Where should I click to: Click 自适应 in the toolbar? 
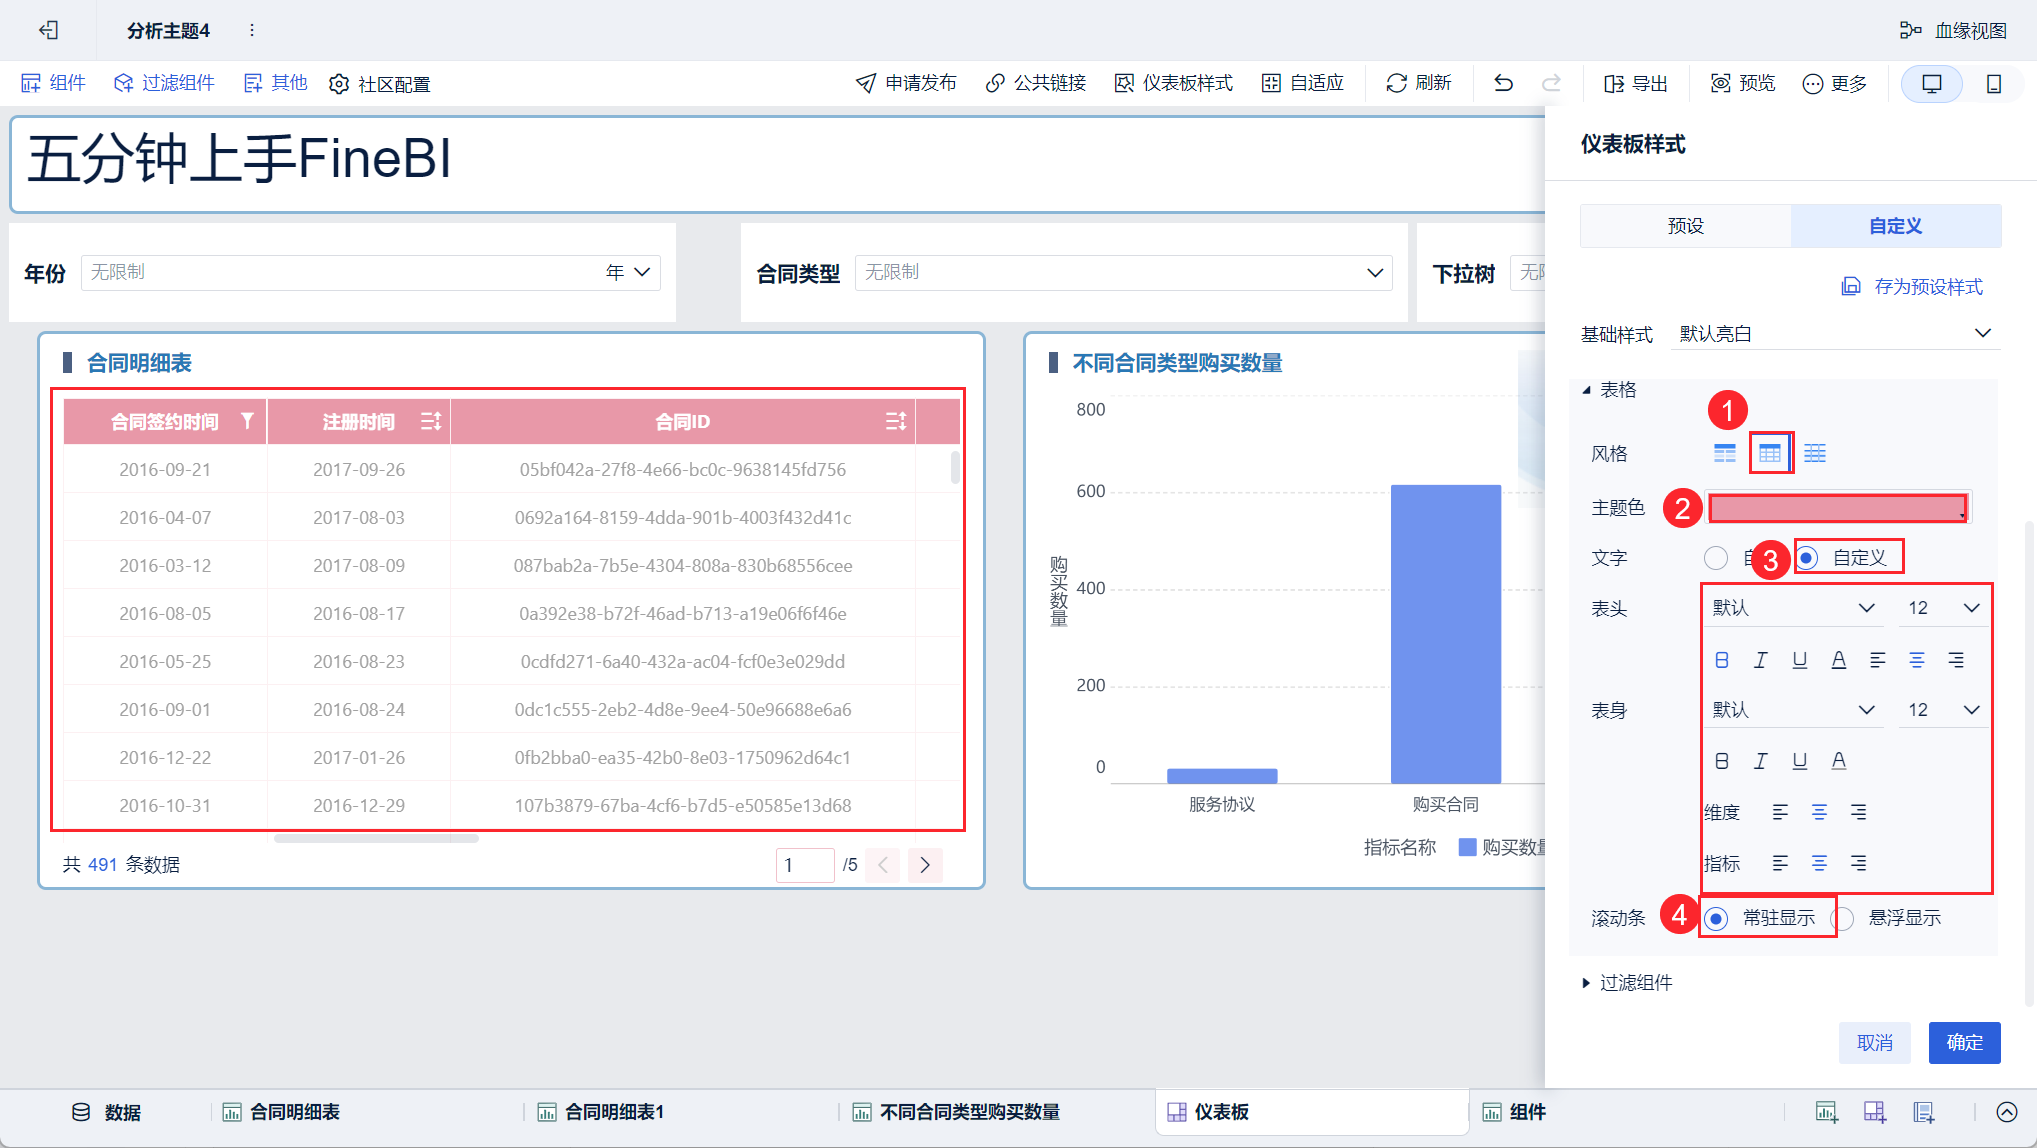point(1303,83)
